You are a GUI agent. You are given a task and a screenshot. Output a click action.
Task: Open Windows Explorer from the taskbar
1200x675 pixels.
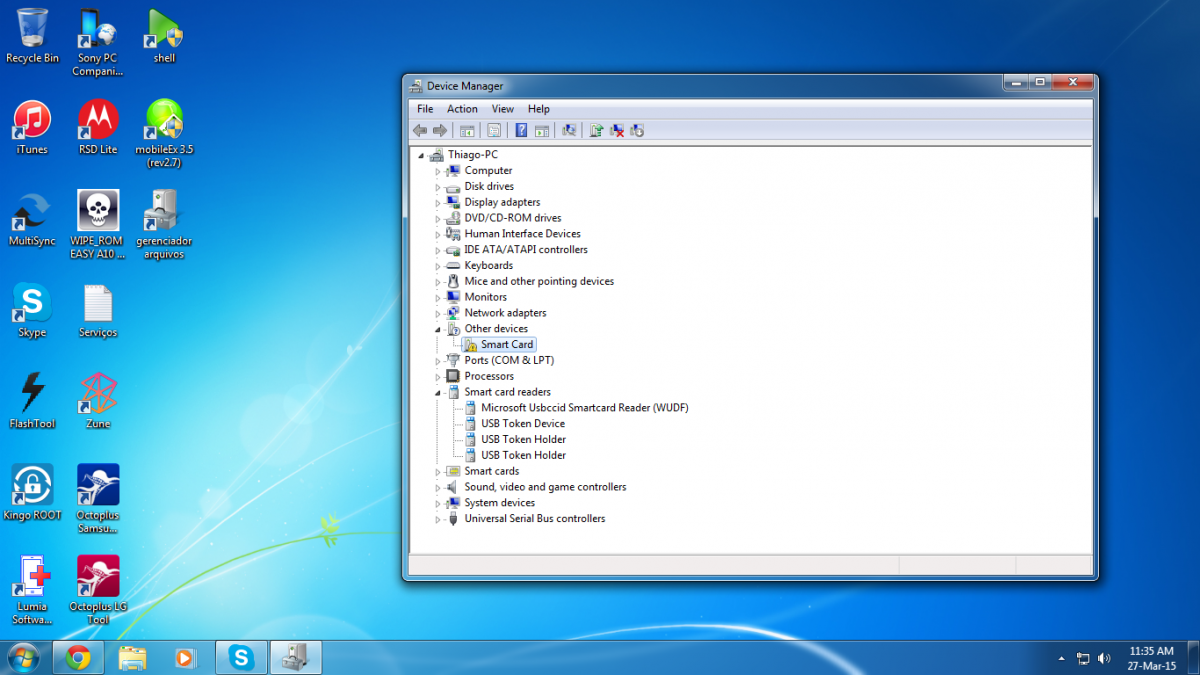point(132,657)
